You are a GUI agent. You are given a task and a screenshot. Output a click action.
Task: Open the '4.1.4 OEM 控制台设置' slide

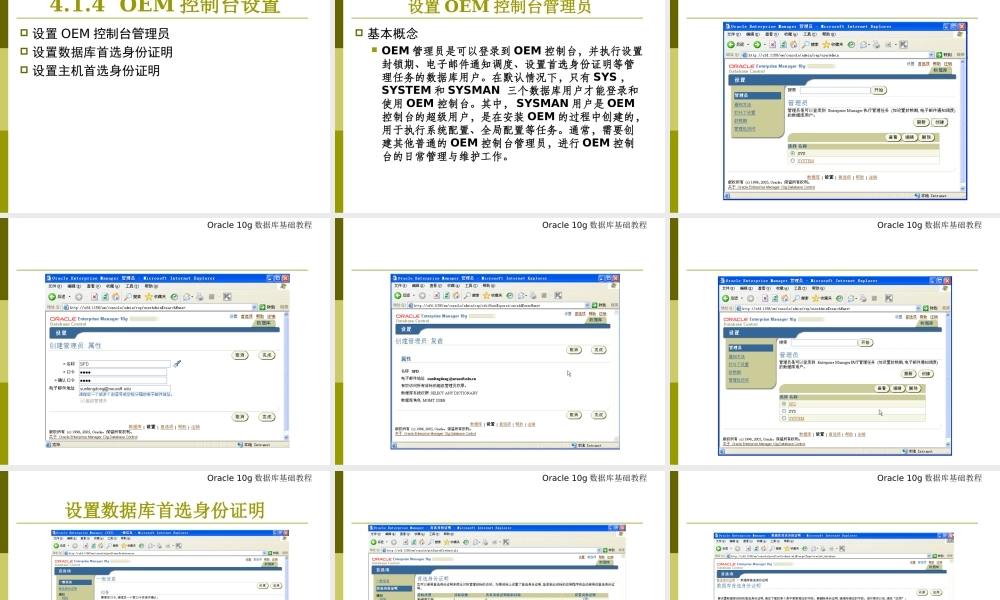point(165,106)
